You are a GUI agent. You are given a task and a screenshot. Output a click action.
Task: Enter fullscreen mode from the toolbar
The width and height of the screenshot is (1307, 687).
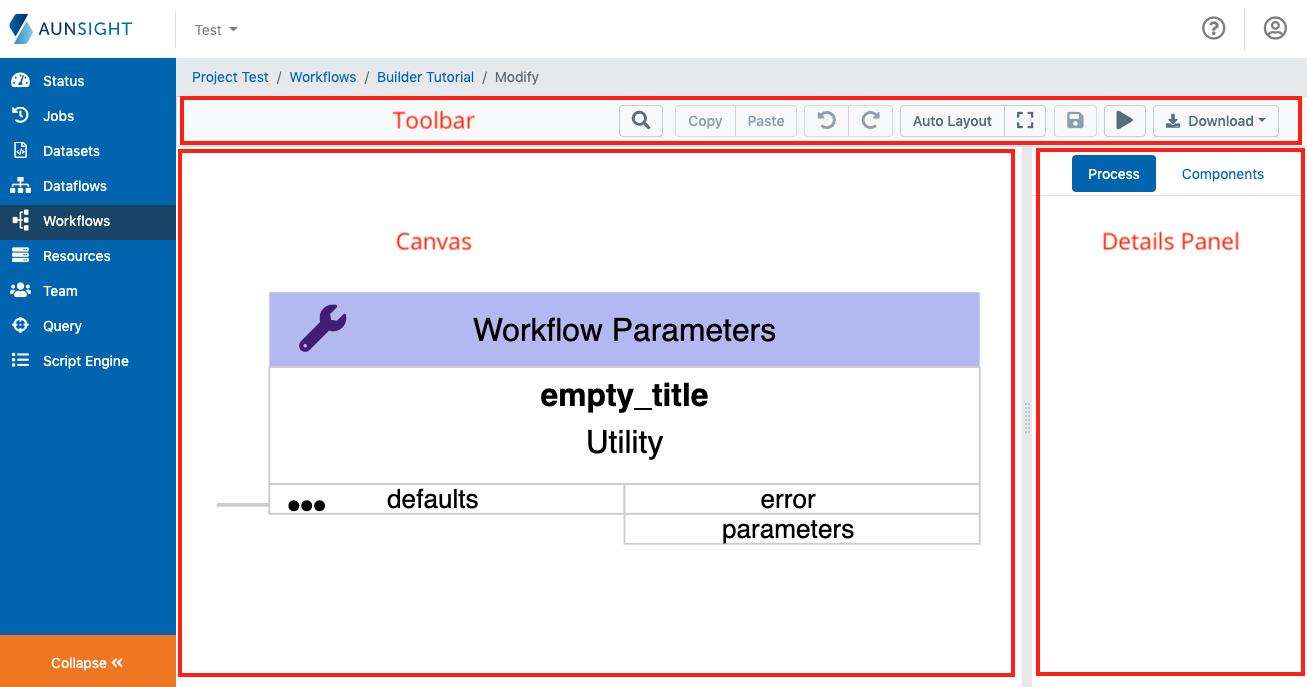[x=1025, y=120]
